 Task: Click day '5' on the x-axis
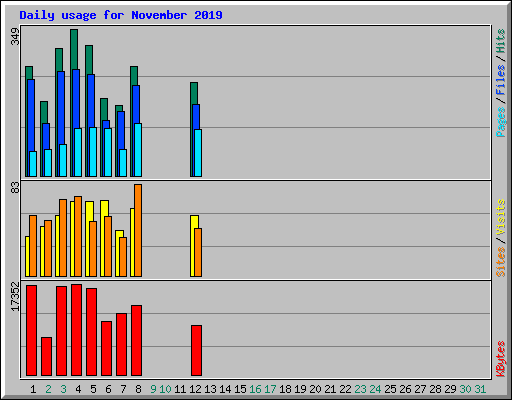(93, 389)
